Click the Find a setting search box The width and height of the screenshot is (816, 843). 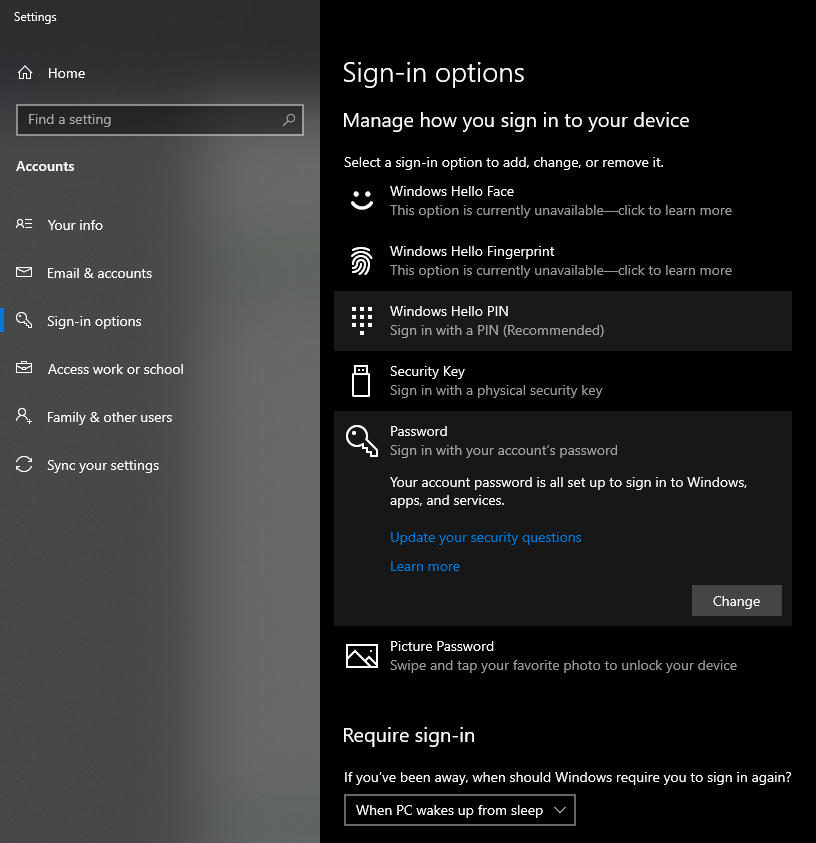coord(160,119)
